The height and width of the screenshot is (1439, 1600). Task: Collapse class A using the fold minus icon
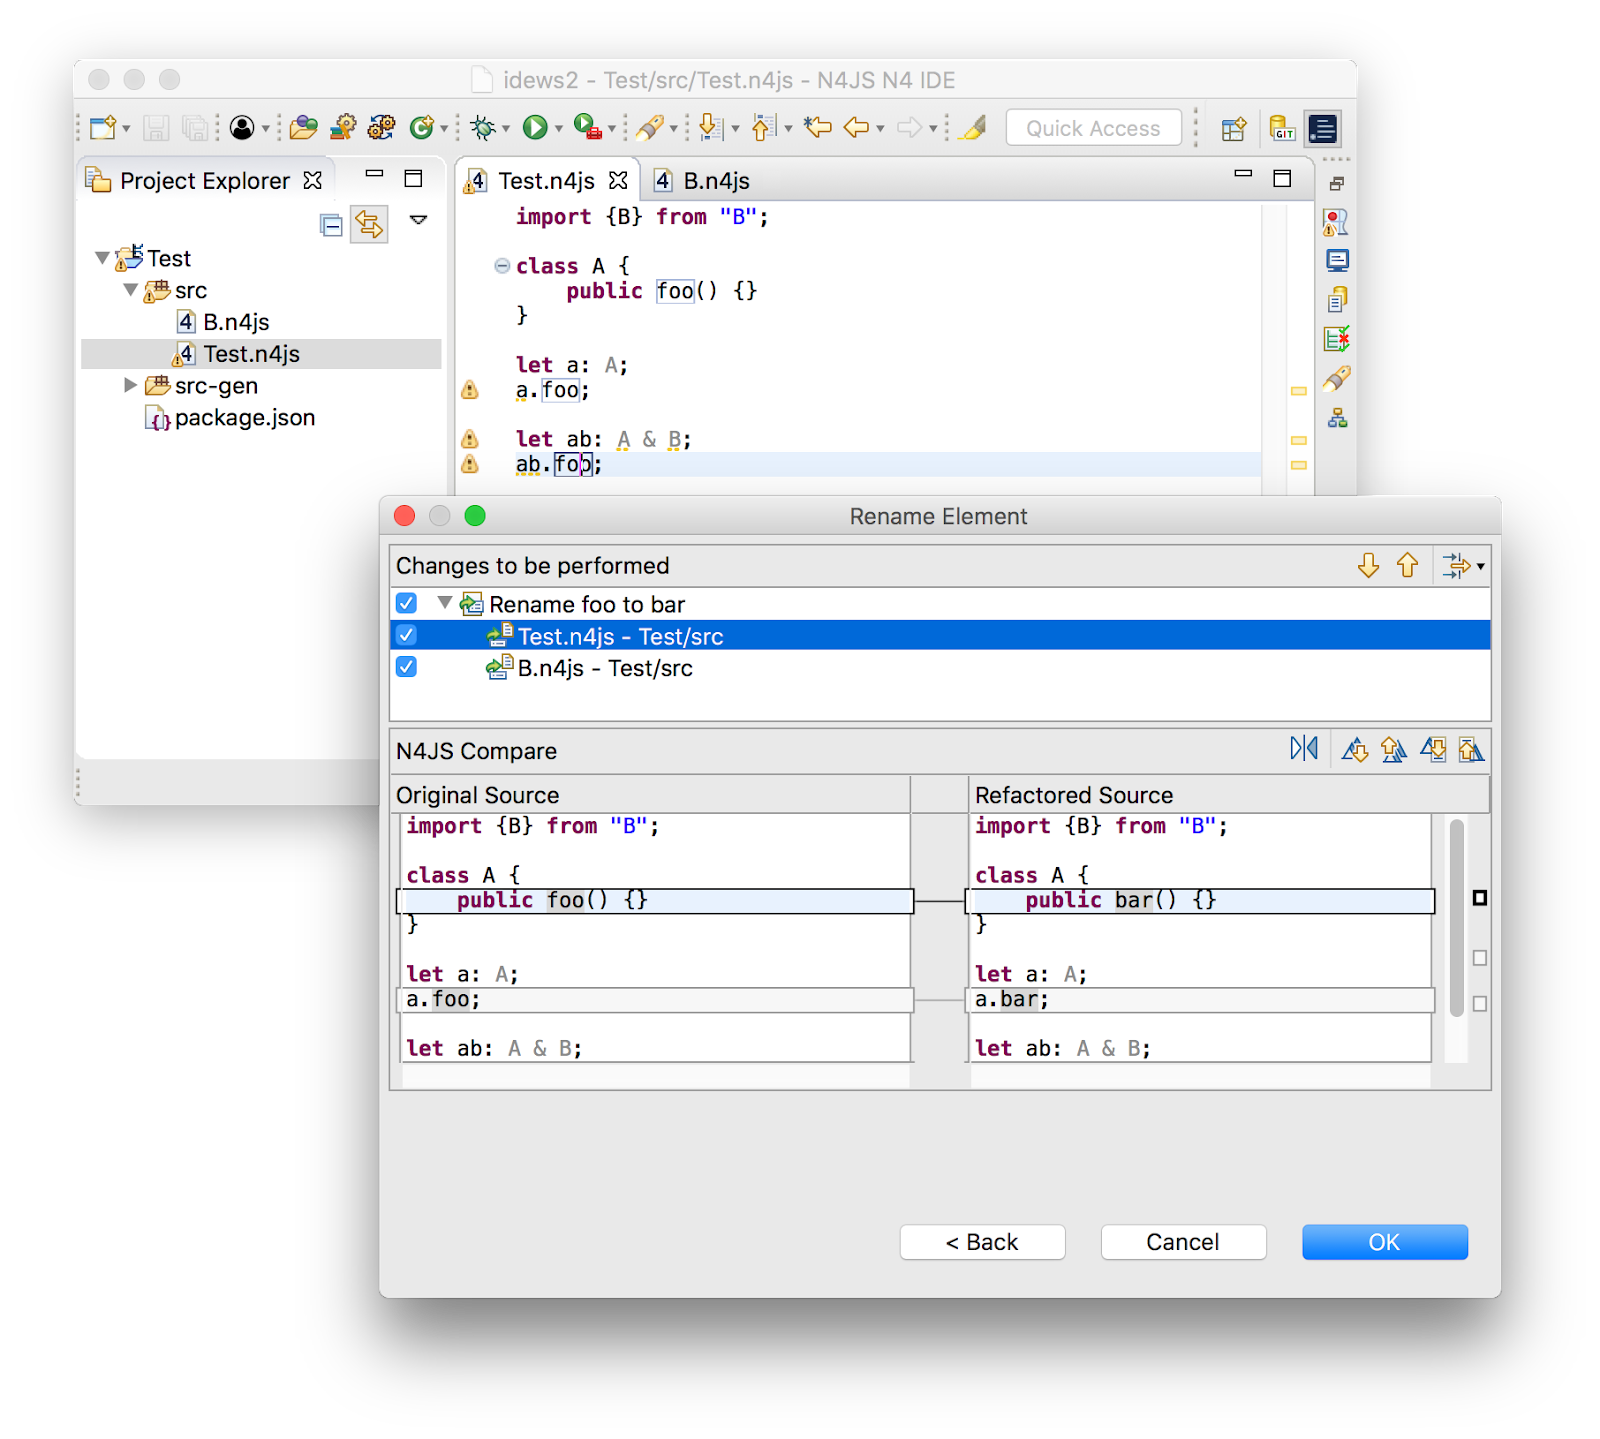pos(500,265)
